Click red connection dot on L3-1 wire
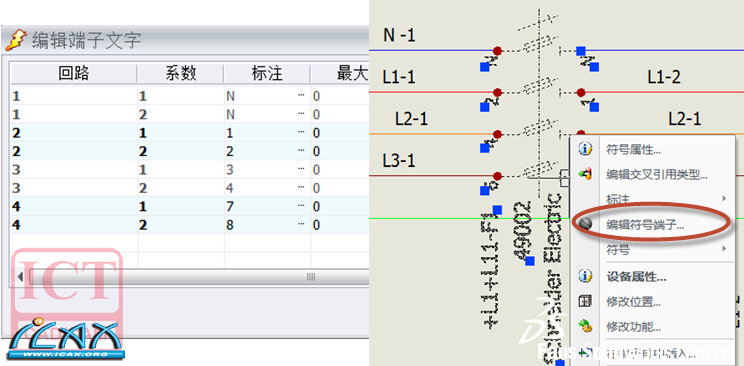This screenshot has height=366, width=744. tap(497, 176)
